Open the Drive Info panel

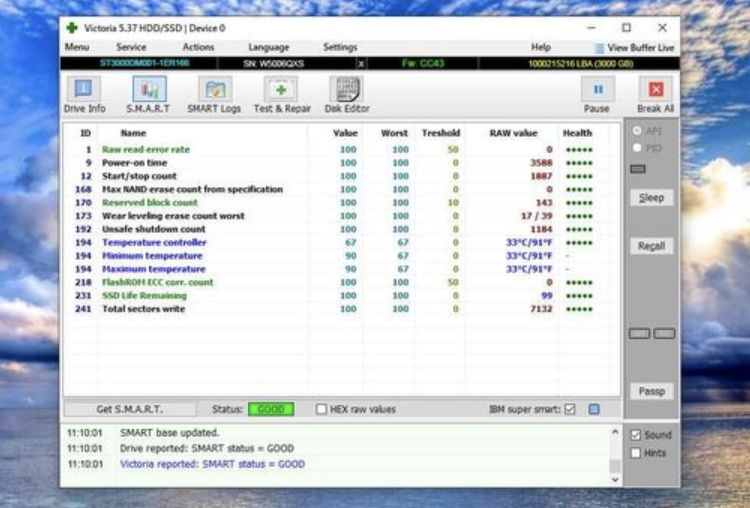(84, 95)
